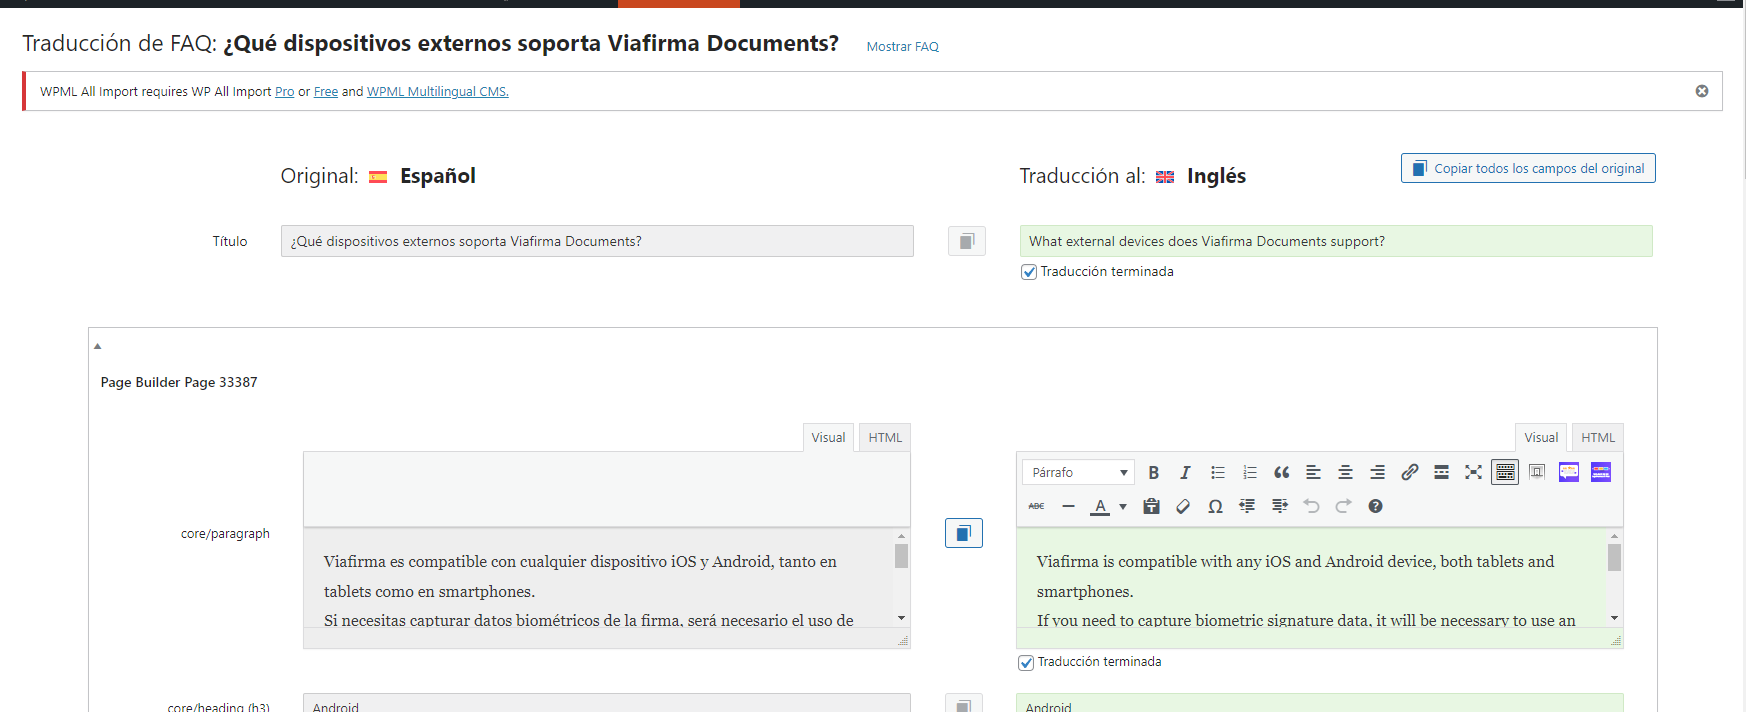
Task: Click the up arrow of the translation paragraph scrollbar
Action: [x=1614, y=536]
